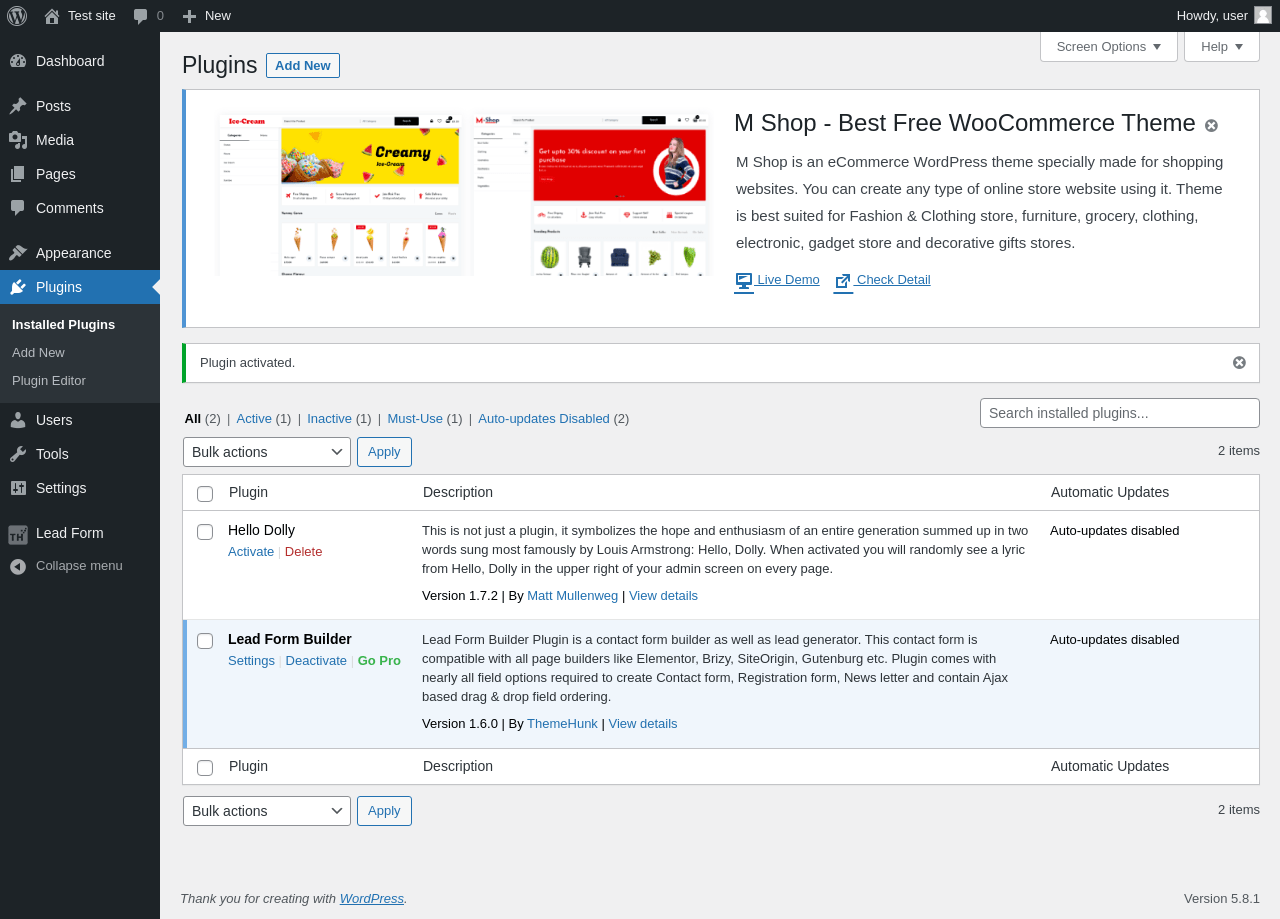Activate the Hello Dolly plugin
This screenshot has width=1280, height=919.
[251, 552]
